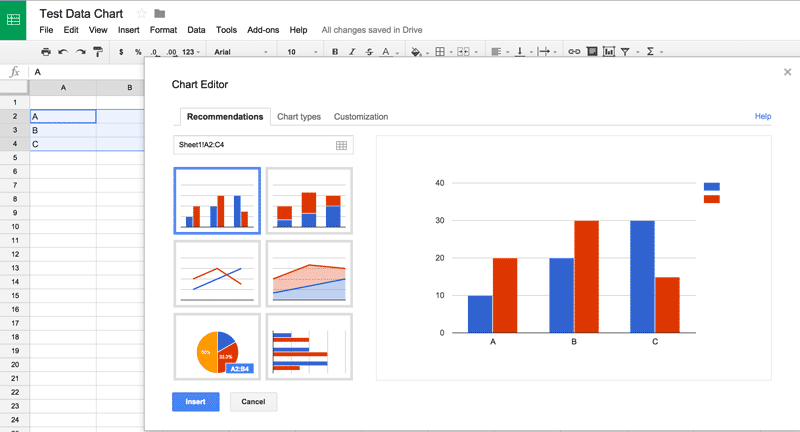Click the move to folder icon

[x=160, y=14]
